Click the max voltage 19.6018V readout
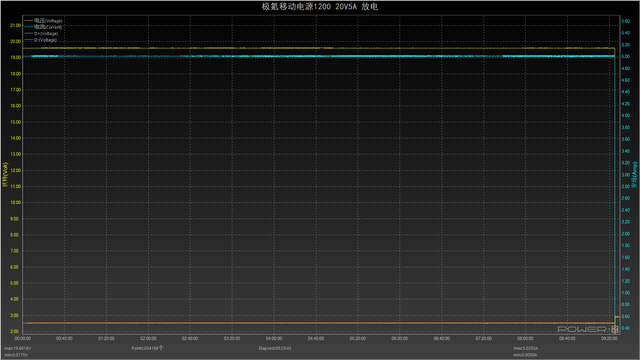The height and width of the screenshot is (360, 640). (18, 348)
